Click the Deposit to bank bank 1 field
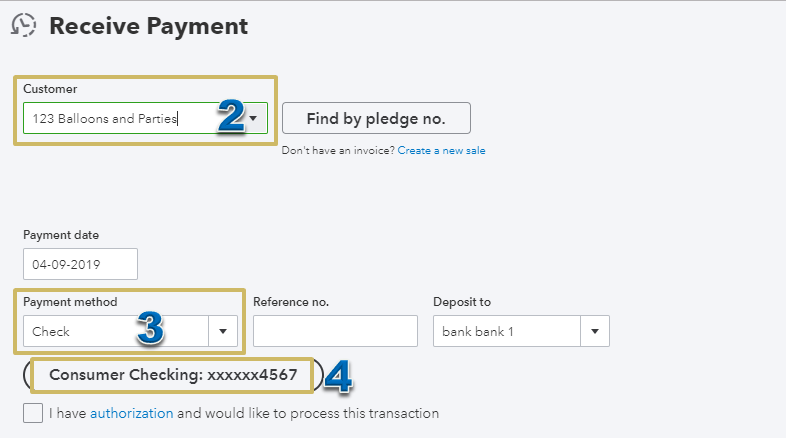786x442 pixels. coord(505,331)
